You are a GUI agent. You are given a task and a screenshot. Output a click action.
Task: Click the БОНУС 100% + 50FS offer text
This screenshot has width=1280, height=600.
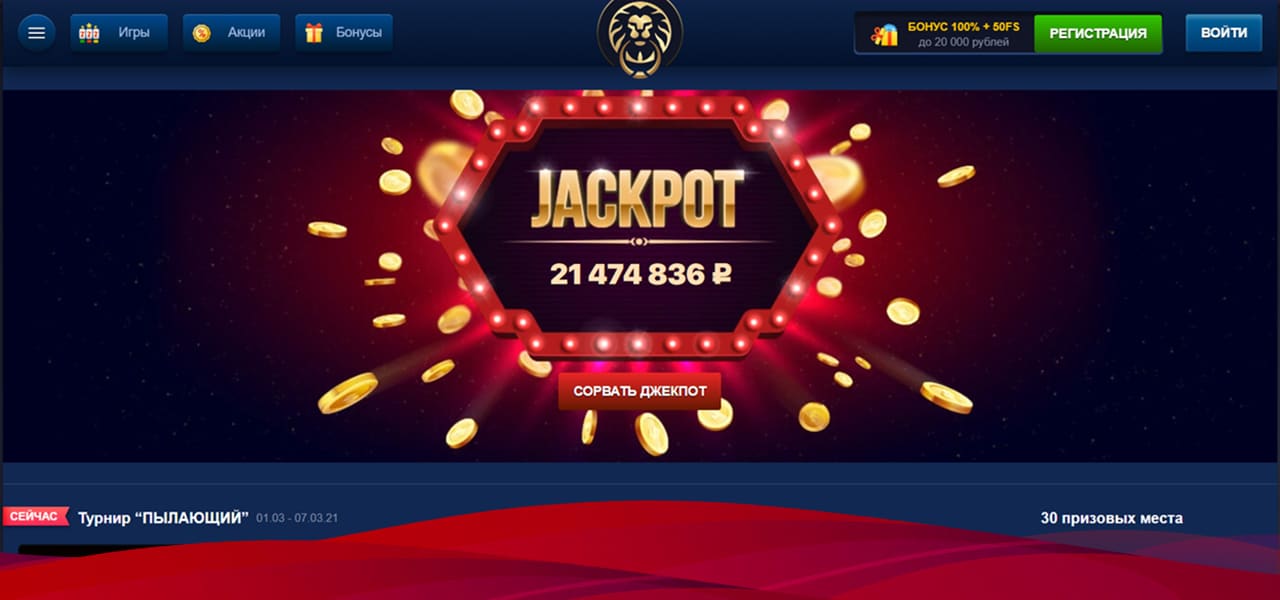tap(963, 26)
